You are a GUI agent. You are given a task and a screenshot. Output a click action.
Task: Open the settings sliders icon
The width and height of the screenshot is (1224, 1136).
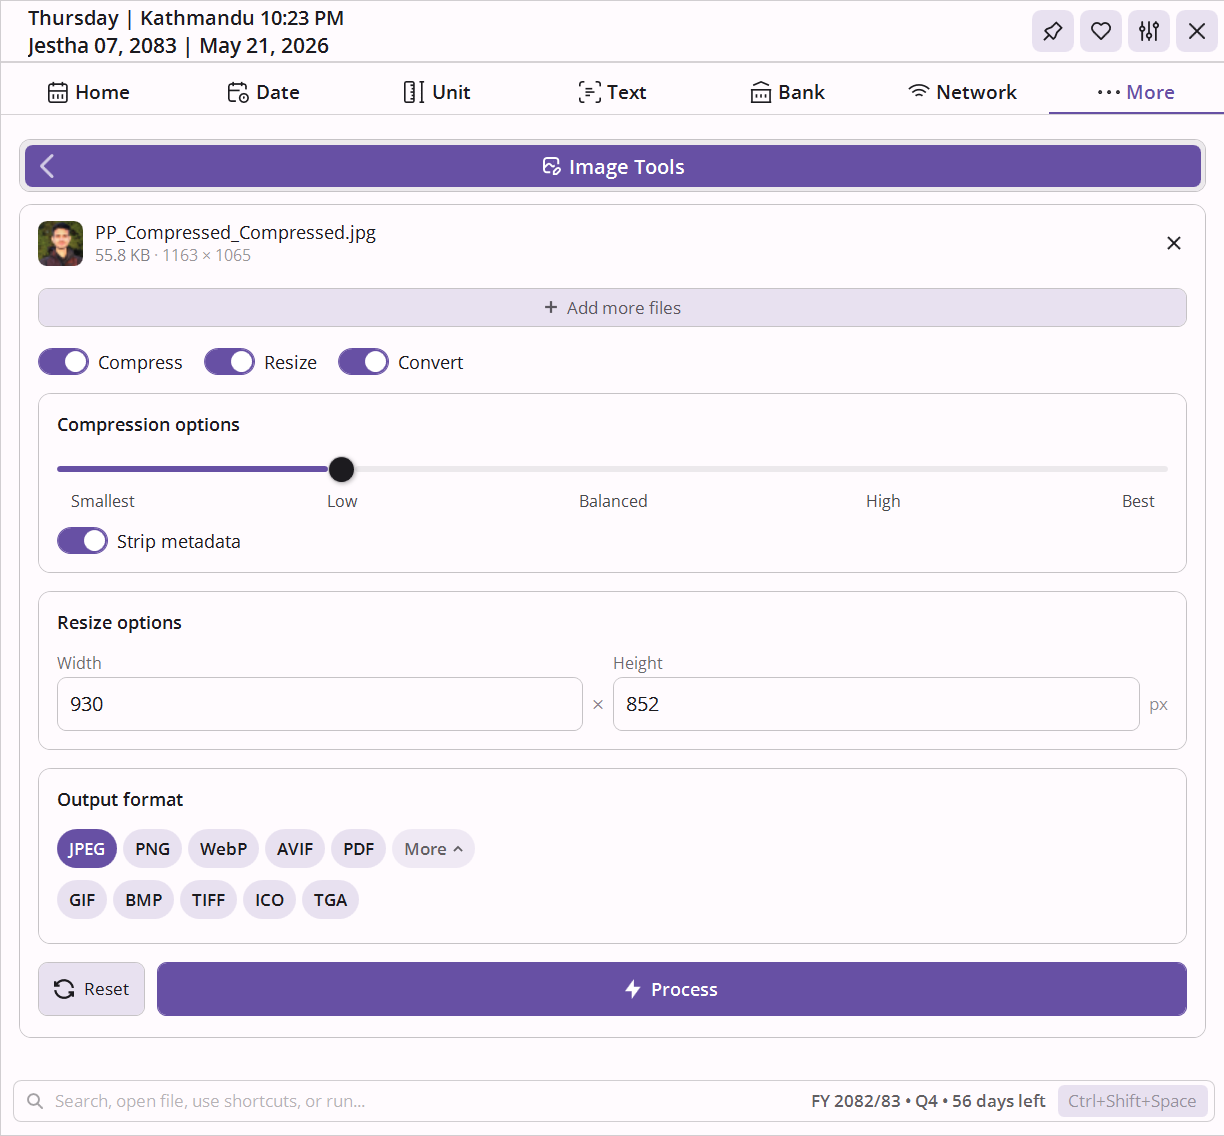click(1149, 31)
